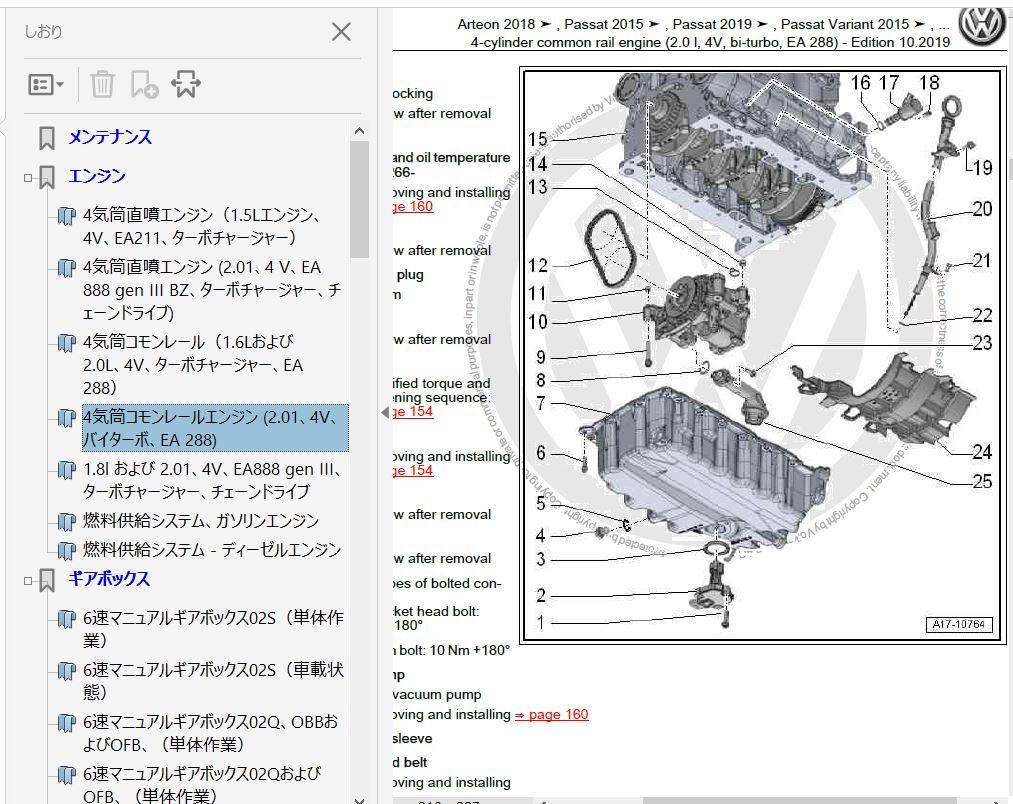Viewport: 1013px width, 804px height.
Task: Click book icon for 1.6L 2.0L EA 288
Action: (67, 342)
